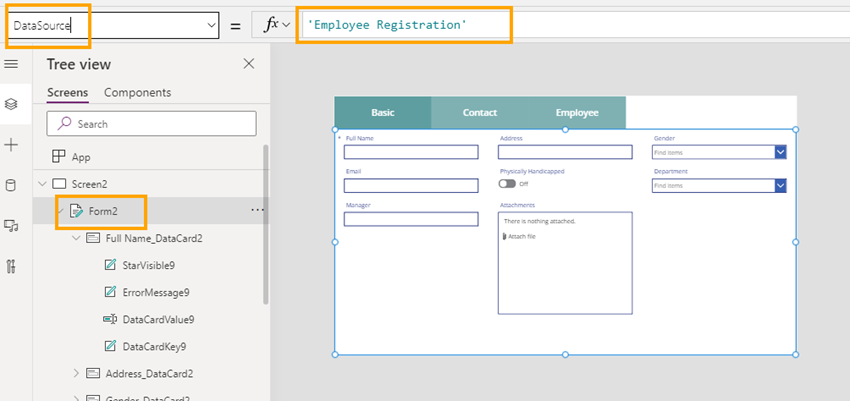Select the Employee tab on the form
The width and height of the screenshot is (850, 401).
coord(577,113)
